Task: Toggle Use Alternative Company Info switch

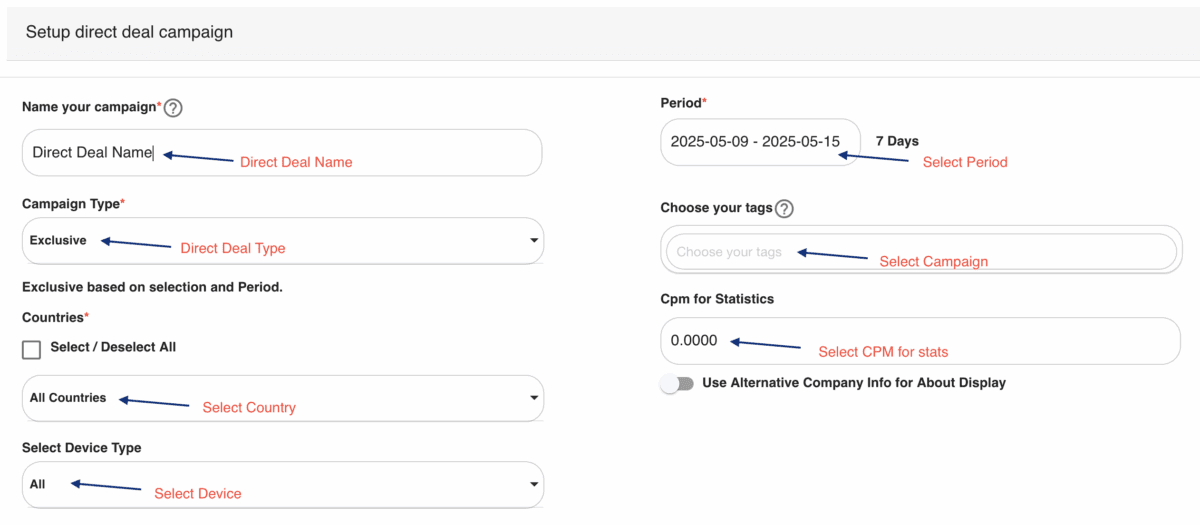Action: tap(677, 383)
